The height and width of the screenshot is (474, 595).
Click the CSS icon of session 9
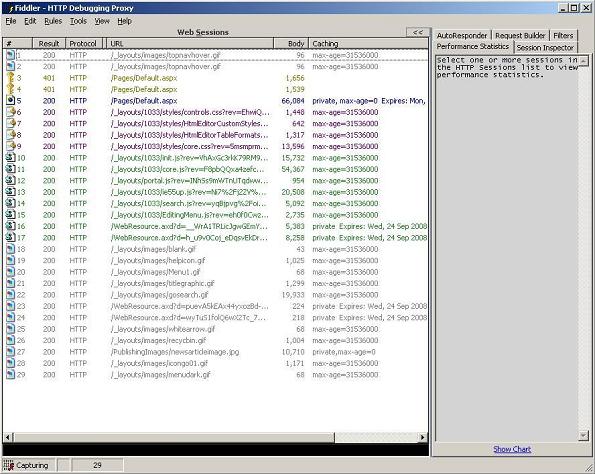[11, 146]
